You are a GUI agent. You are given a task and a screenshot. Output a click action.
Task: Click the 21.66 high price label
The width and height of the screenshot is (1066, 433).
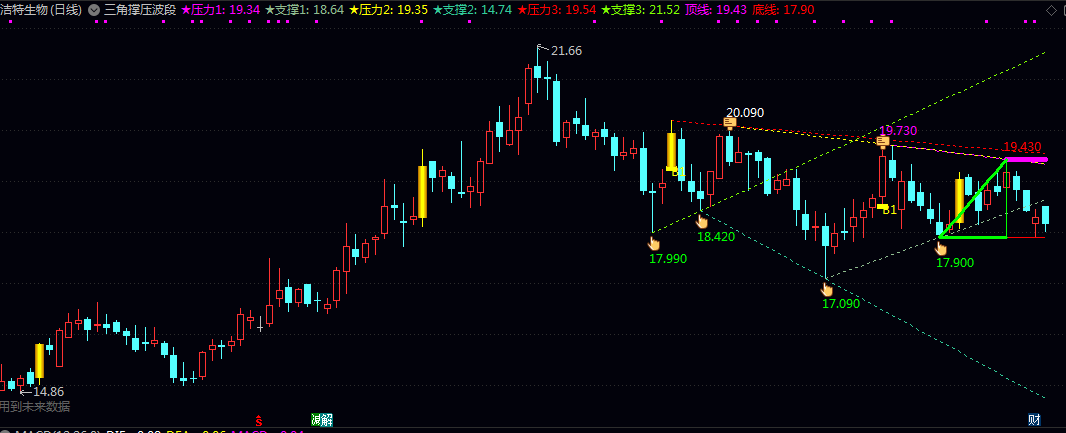click(x=566, y=50)
